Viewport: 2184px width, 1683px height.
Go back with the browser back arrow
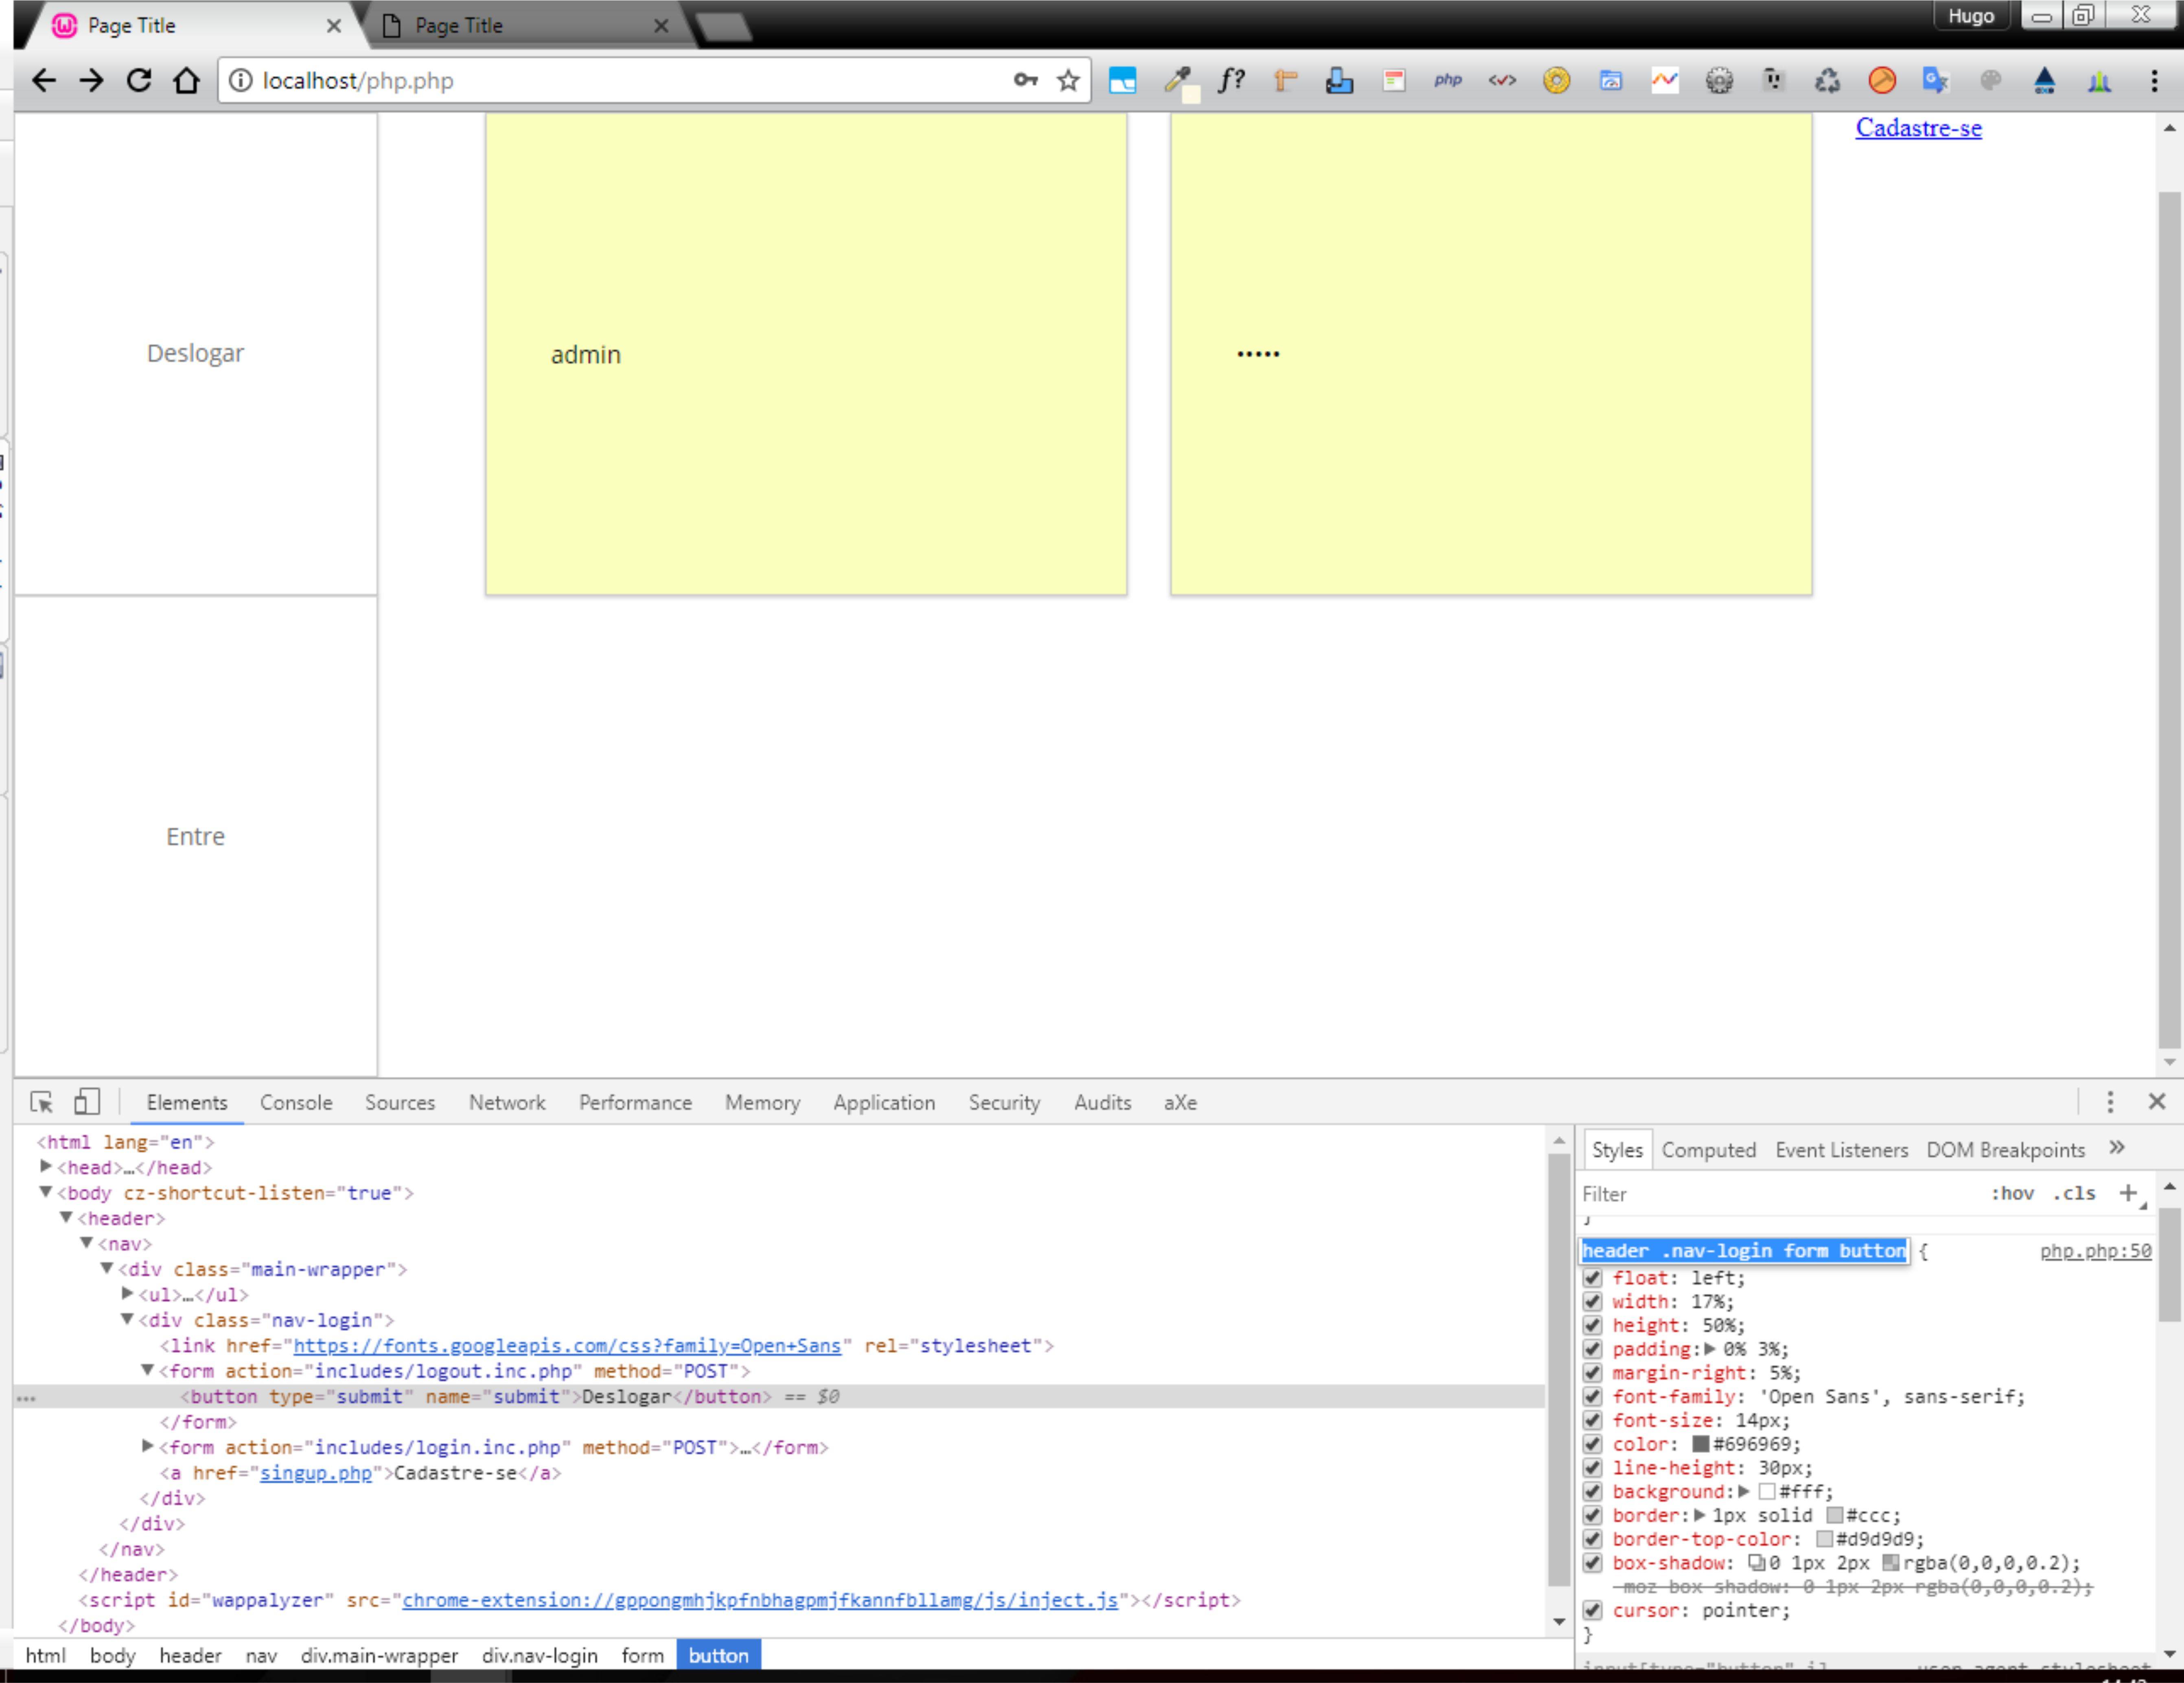point(44,81)
